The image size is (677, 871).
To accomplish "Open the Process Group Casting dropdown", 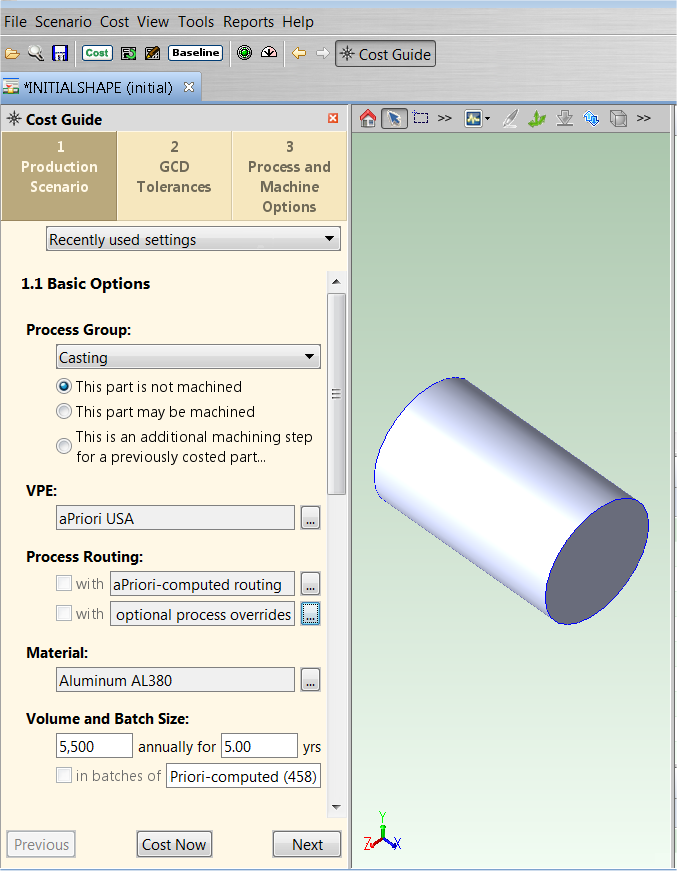I will (x=188, y=357).
